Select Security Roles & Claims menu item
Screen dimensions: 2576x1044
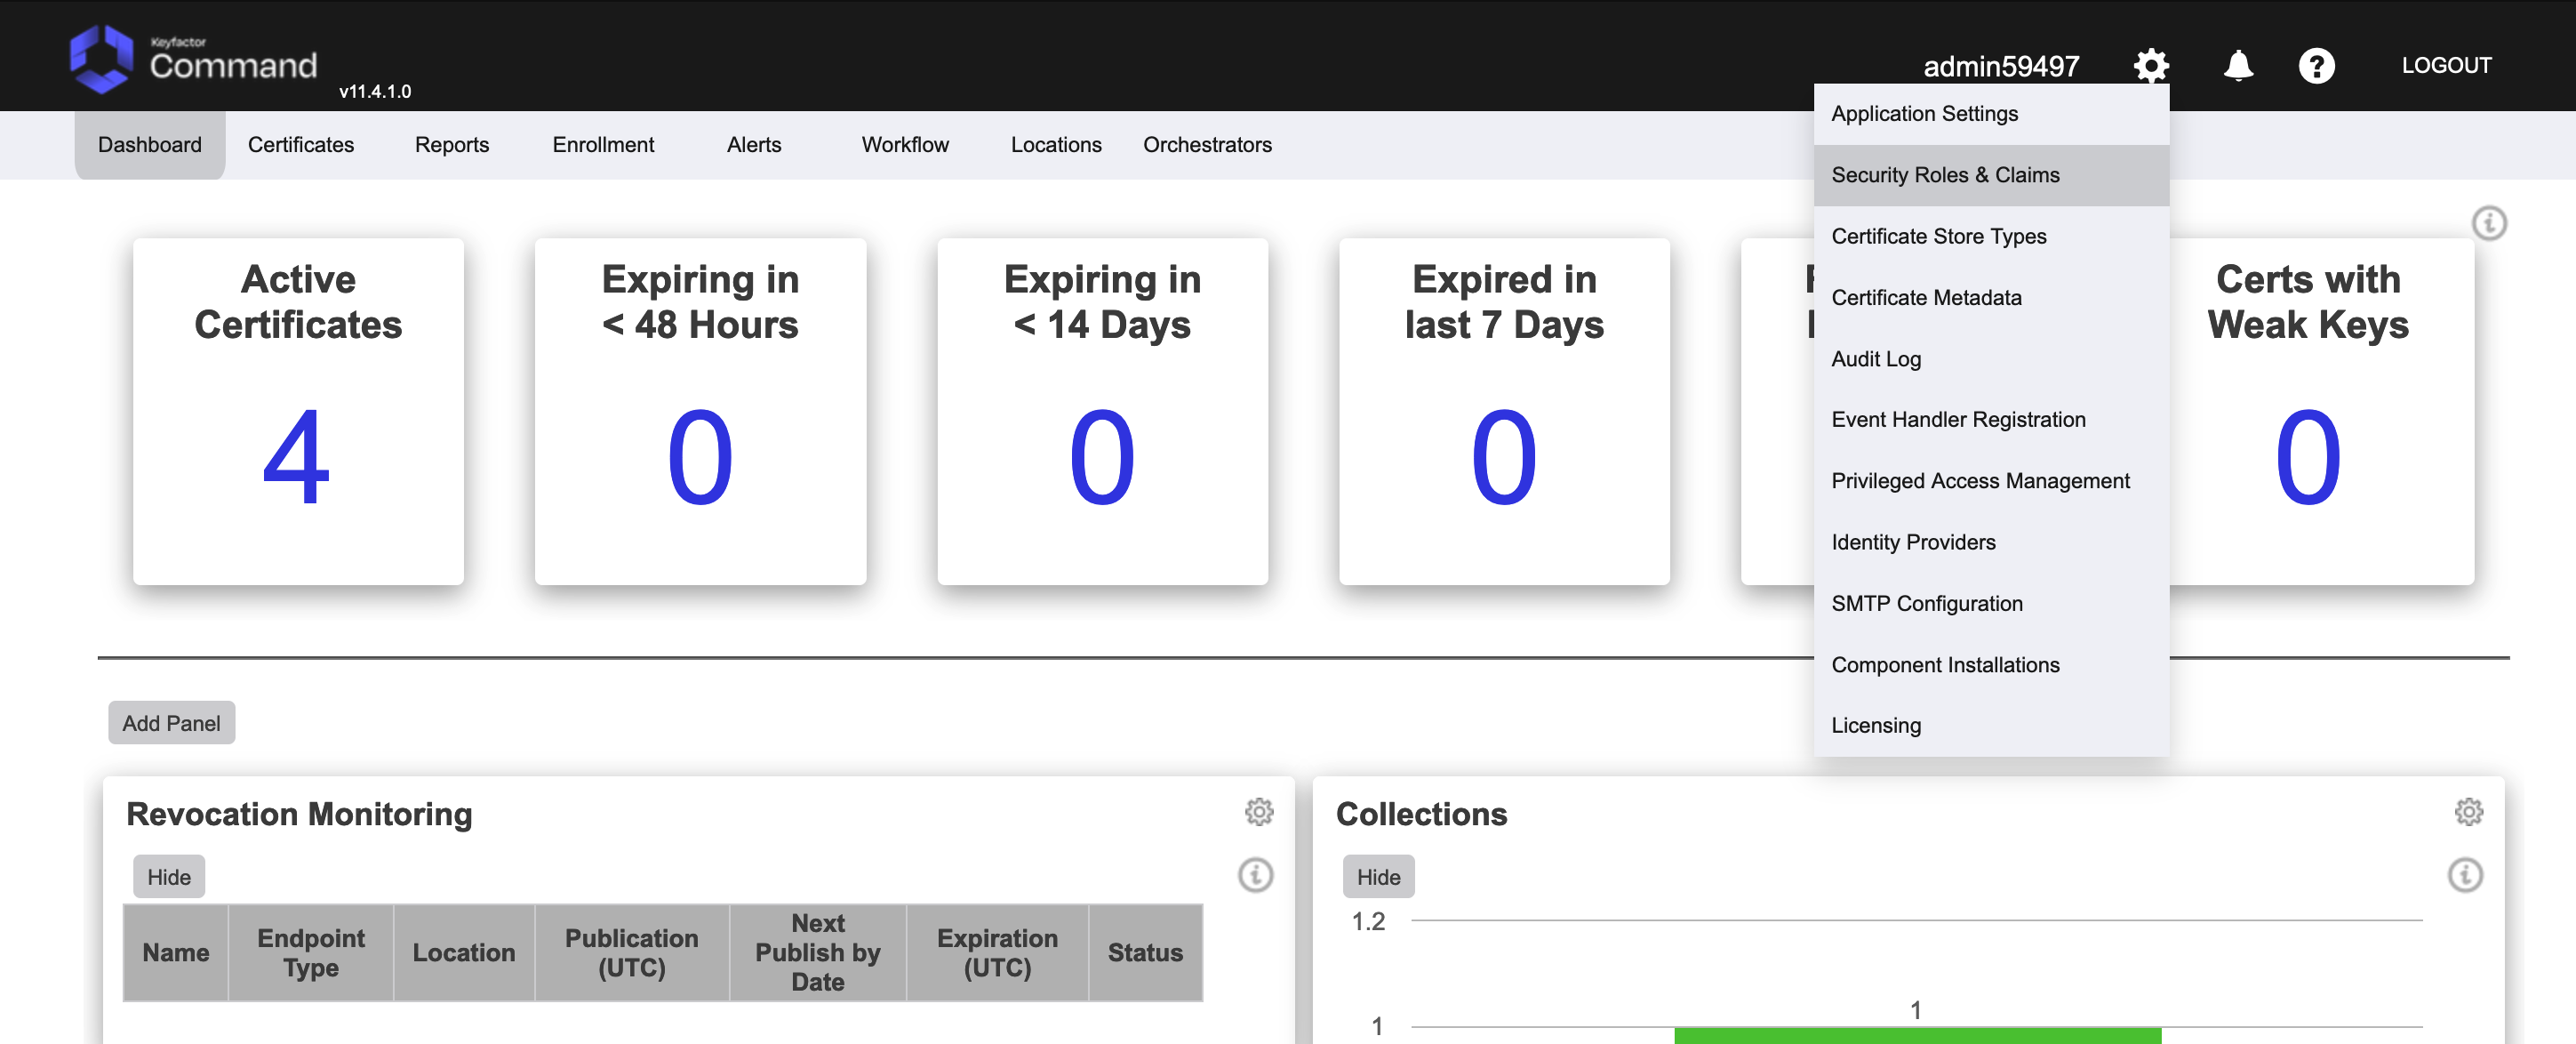pos(1944,175)
